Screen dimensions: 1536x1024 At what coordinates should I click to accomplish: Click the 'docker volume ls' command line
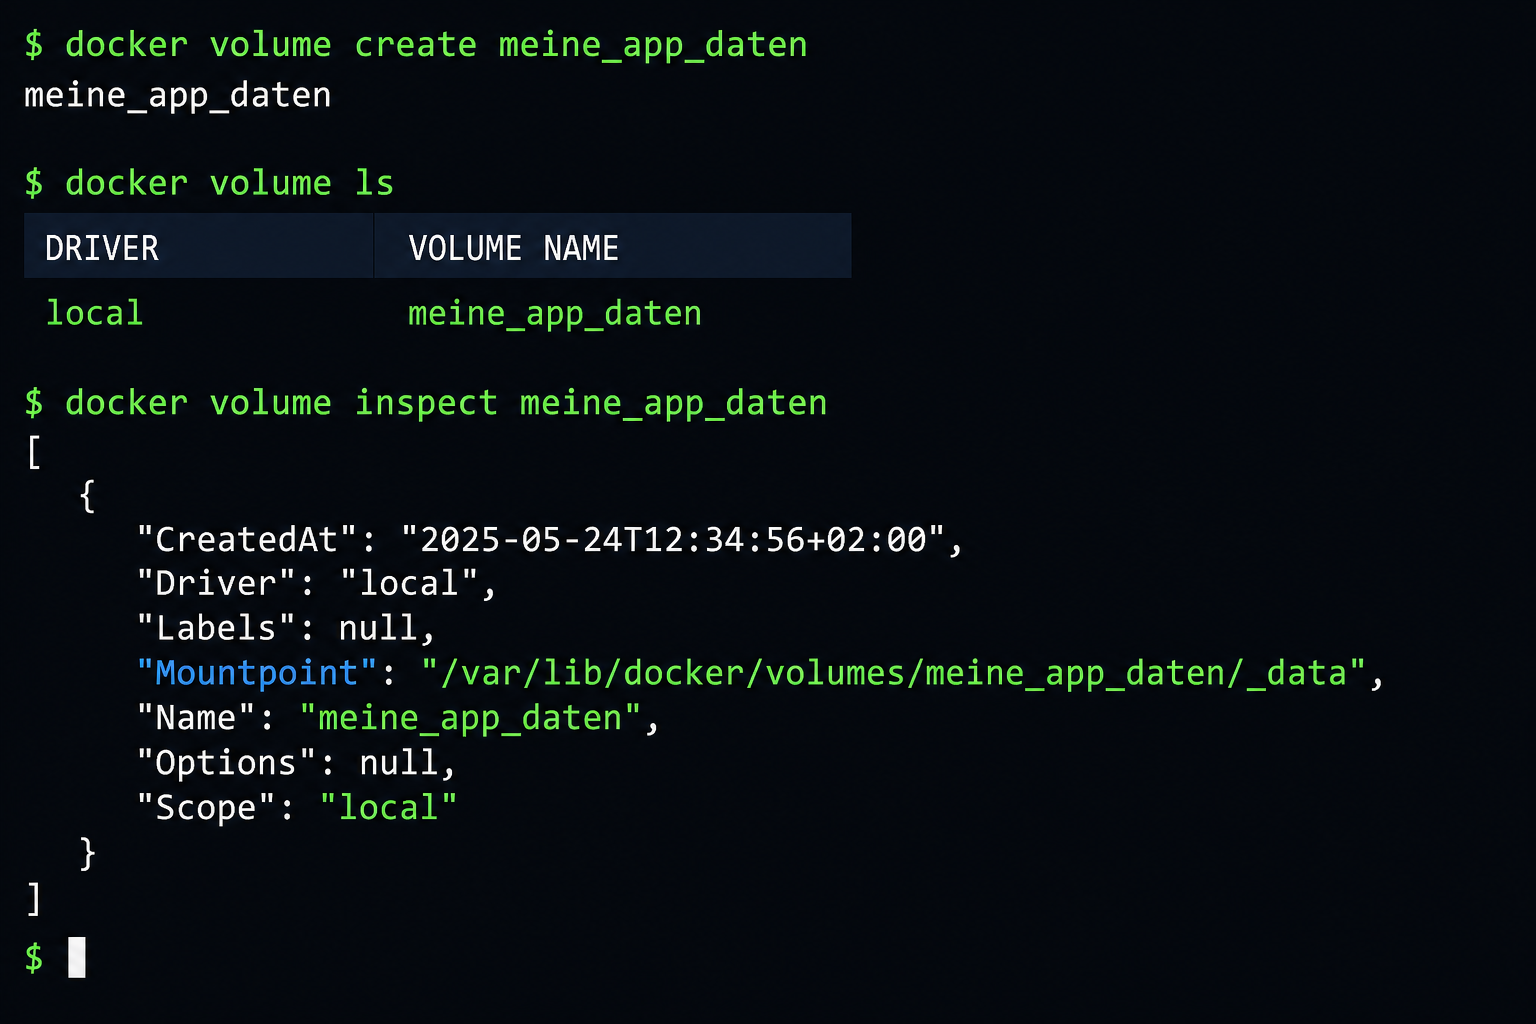coord(209,183)
